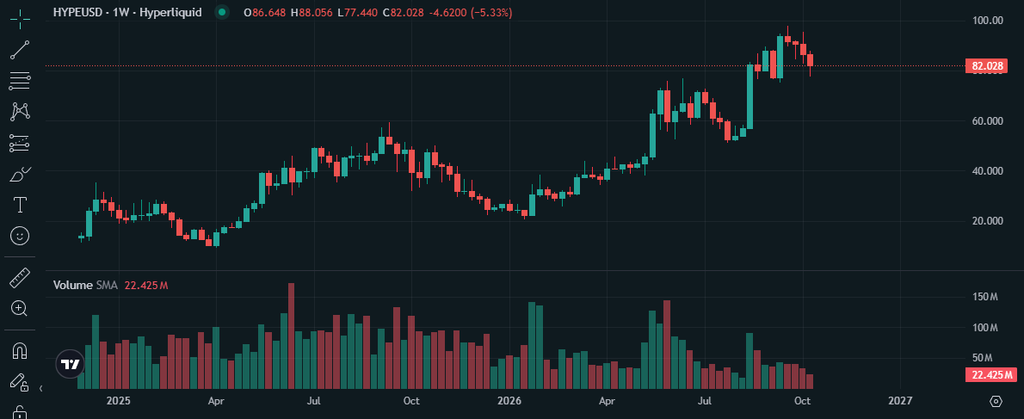The width and height of the screenshot is (1024, 419).
Task: Open the forecasting and measurement tools
Action: [20, 143]
